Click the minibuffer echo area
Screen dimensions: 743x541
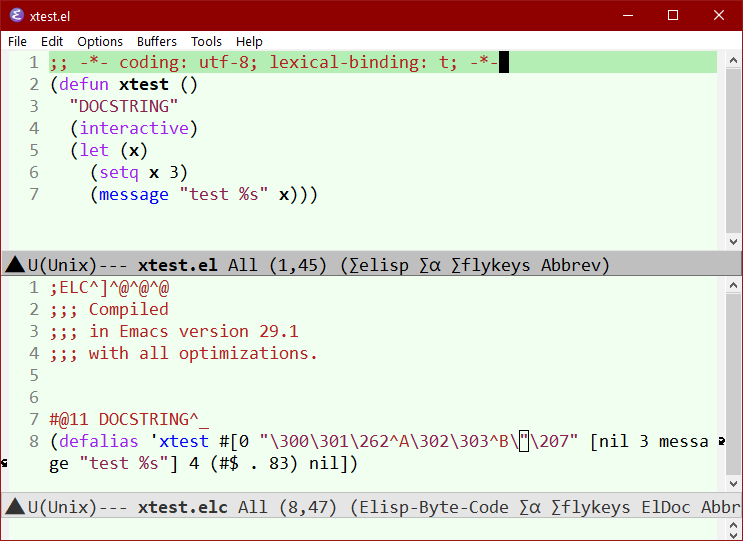pyautogui.click(x=362, y=529)
